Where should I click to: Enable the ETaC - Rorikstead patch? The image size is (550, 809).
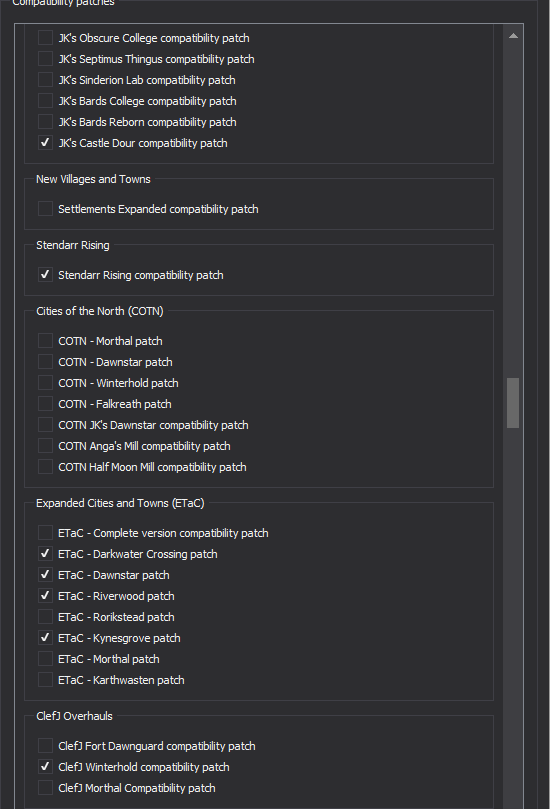(x=45, y=617)
